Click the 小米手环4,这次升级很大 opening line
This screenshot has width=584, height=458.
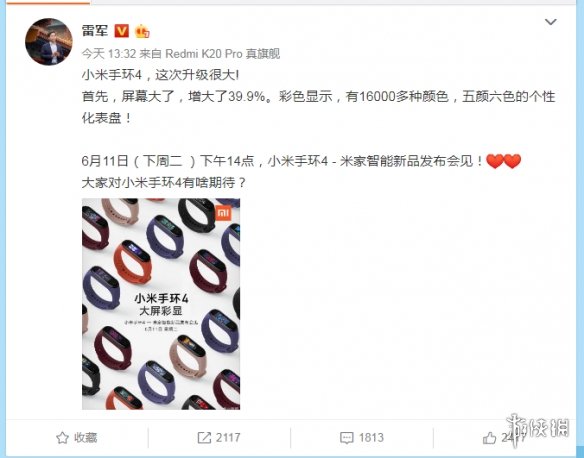click(x=160, y=75)
